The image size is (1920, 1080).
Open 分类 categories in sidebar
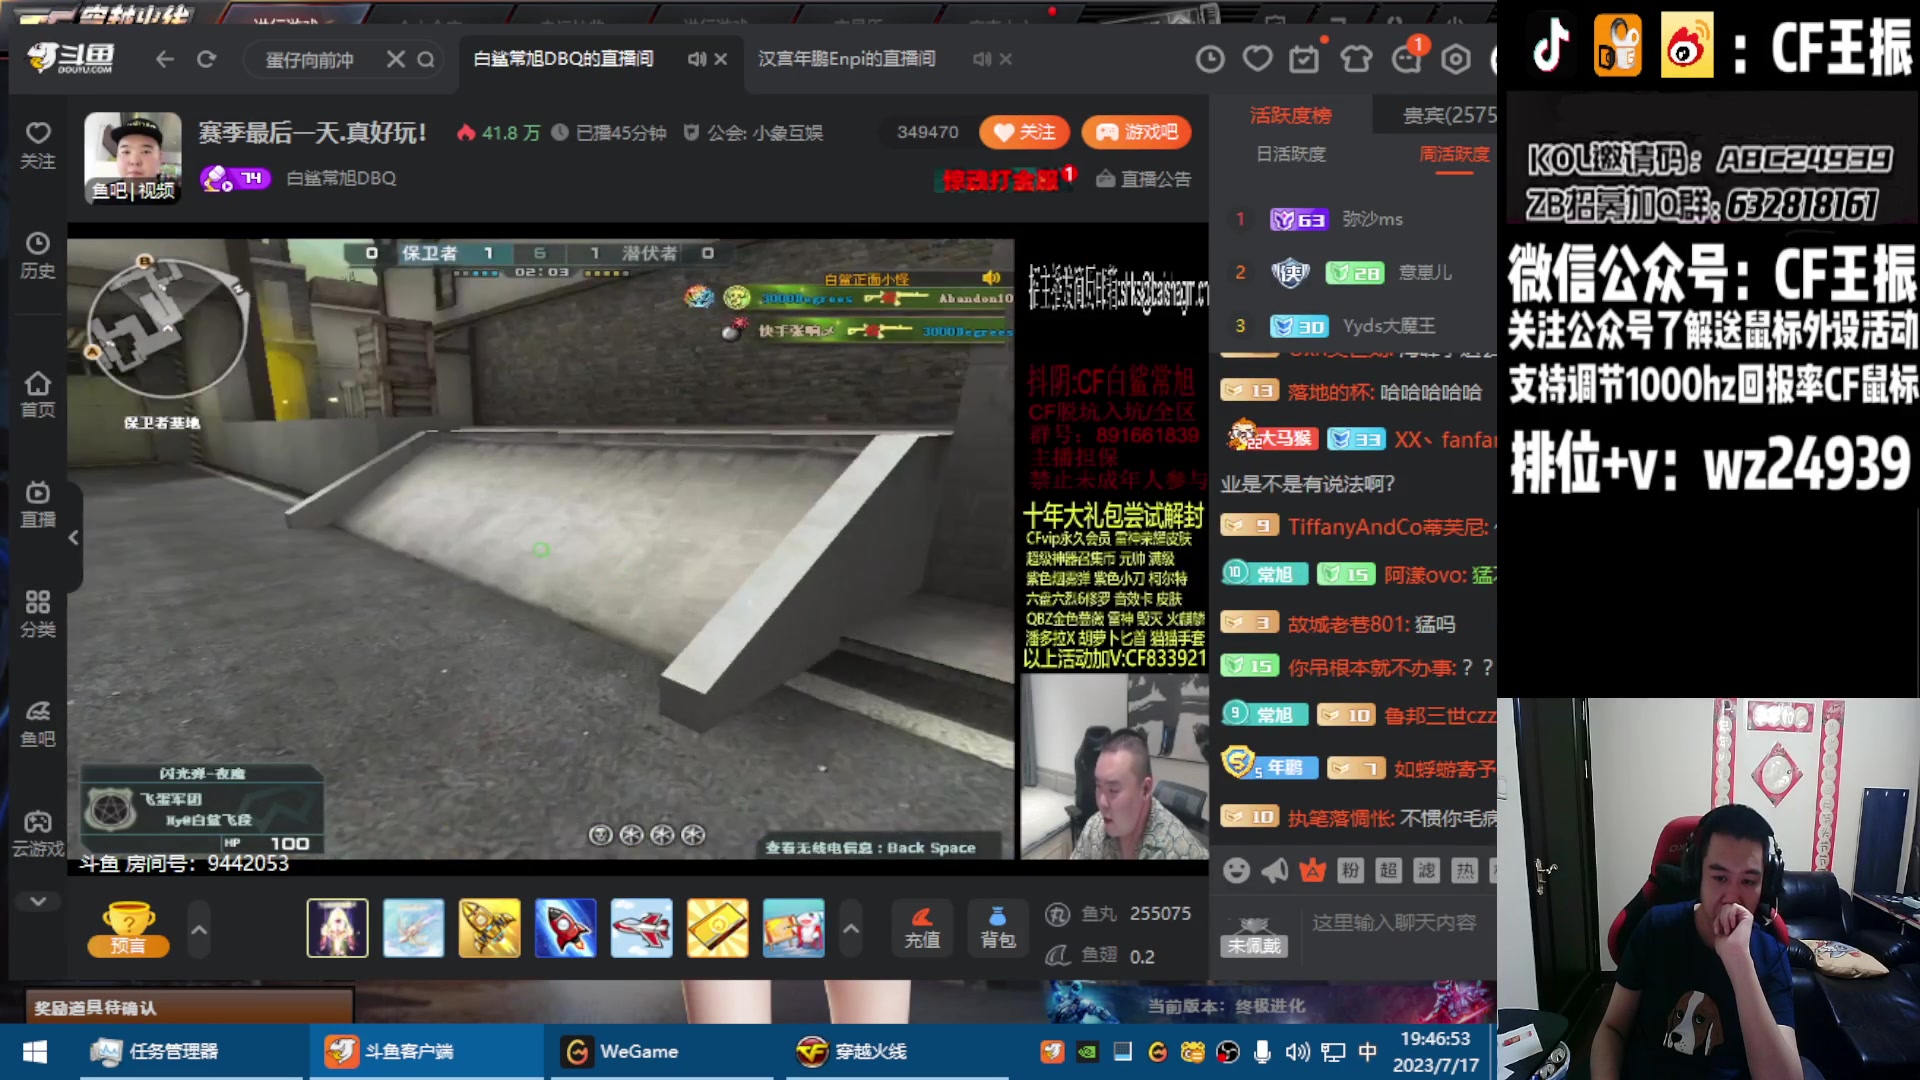click(38, 614)
